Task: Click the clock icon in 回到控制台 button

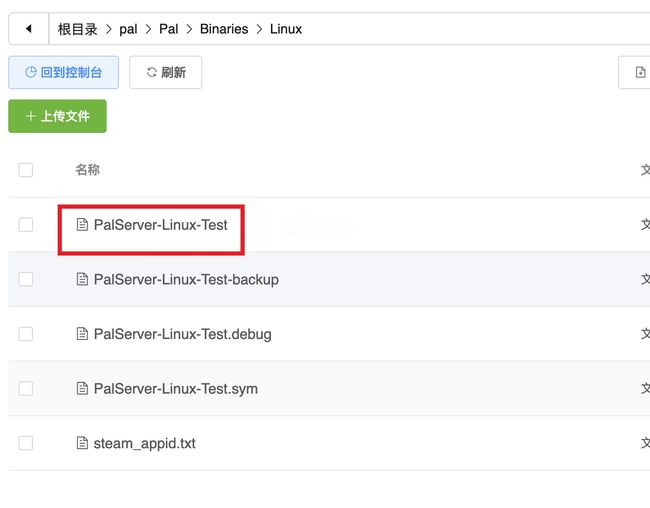Action: coord(31,73)
